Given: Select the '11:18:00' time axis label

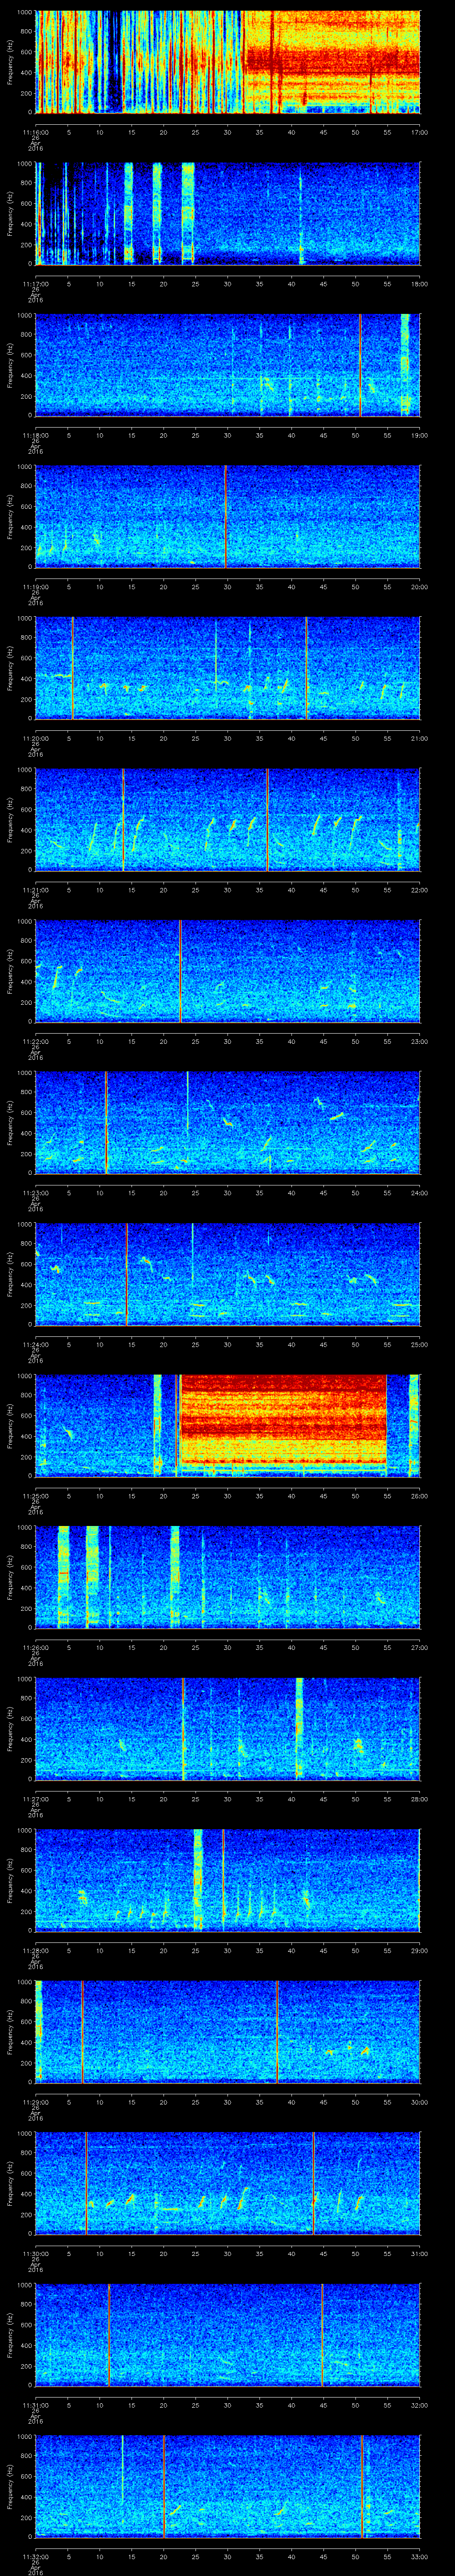Looking at the screenshot, I should (x=36, y=435).
